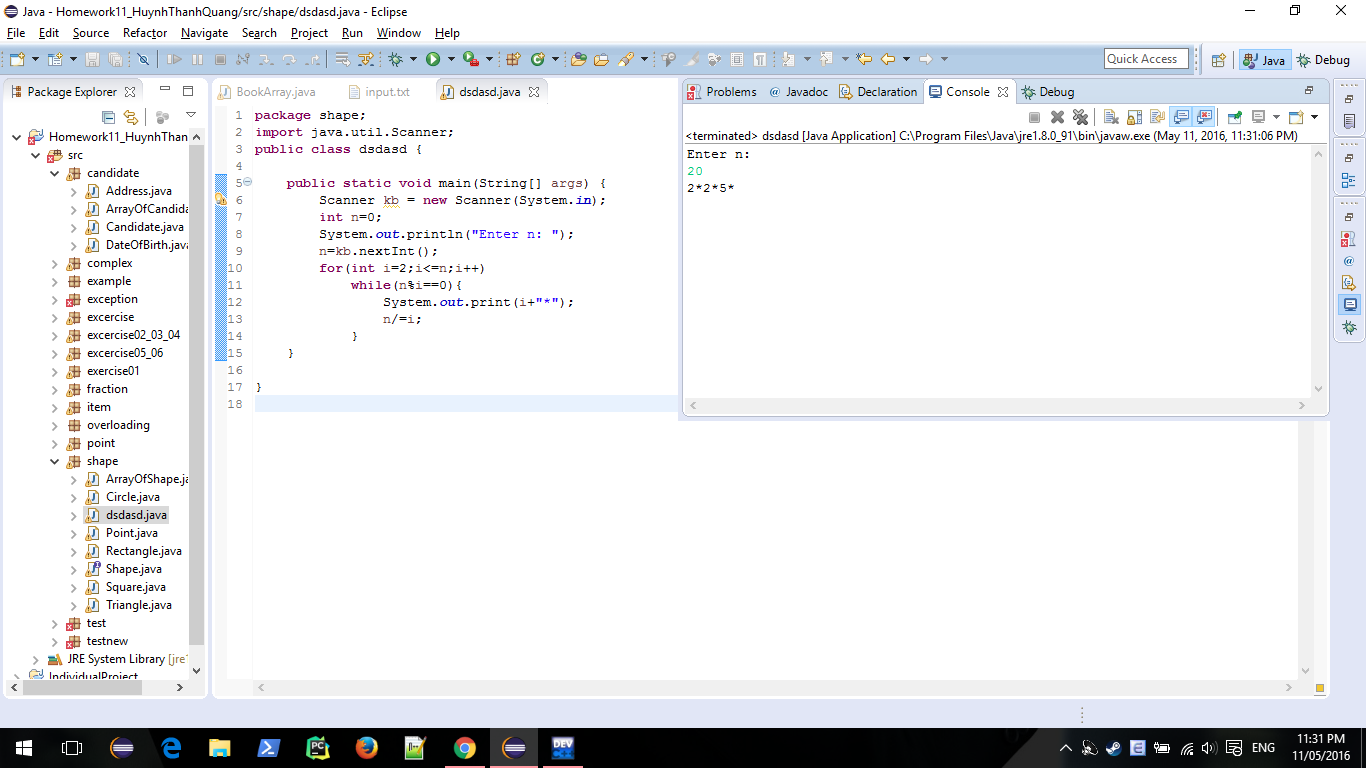Click the Open Type toolbar icon
The width and height of the screenshot is (1366, 768).
[578, 60]
